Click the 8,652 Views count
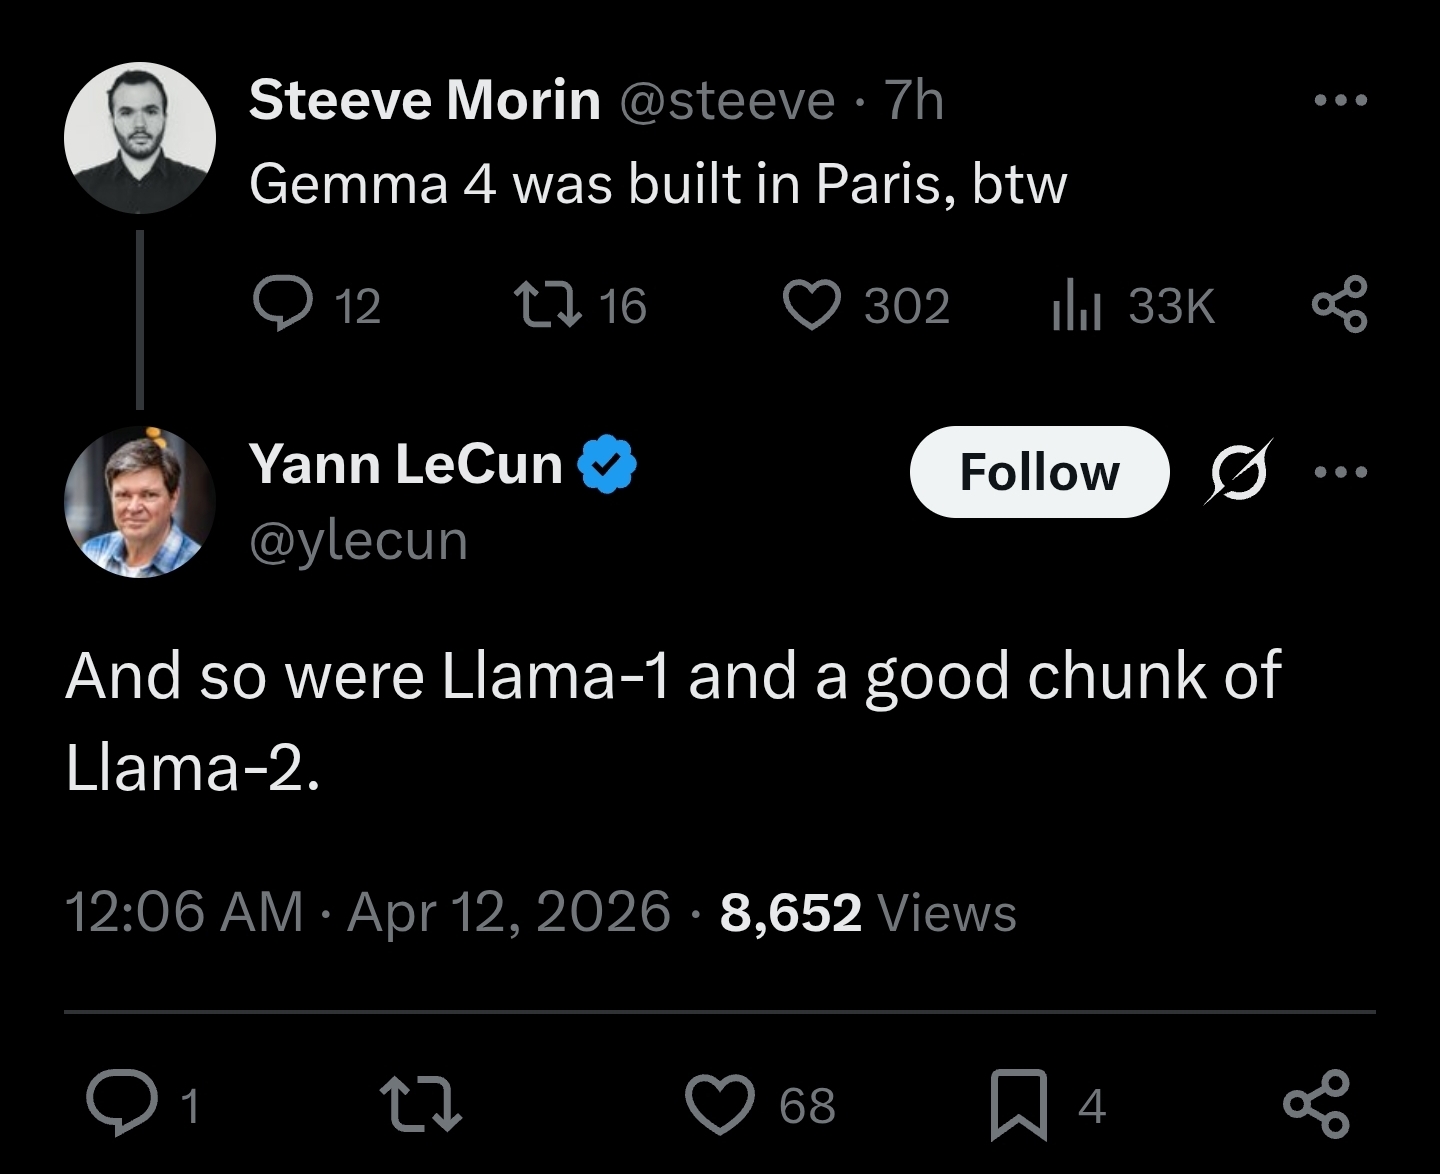 867,912
